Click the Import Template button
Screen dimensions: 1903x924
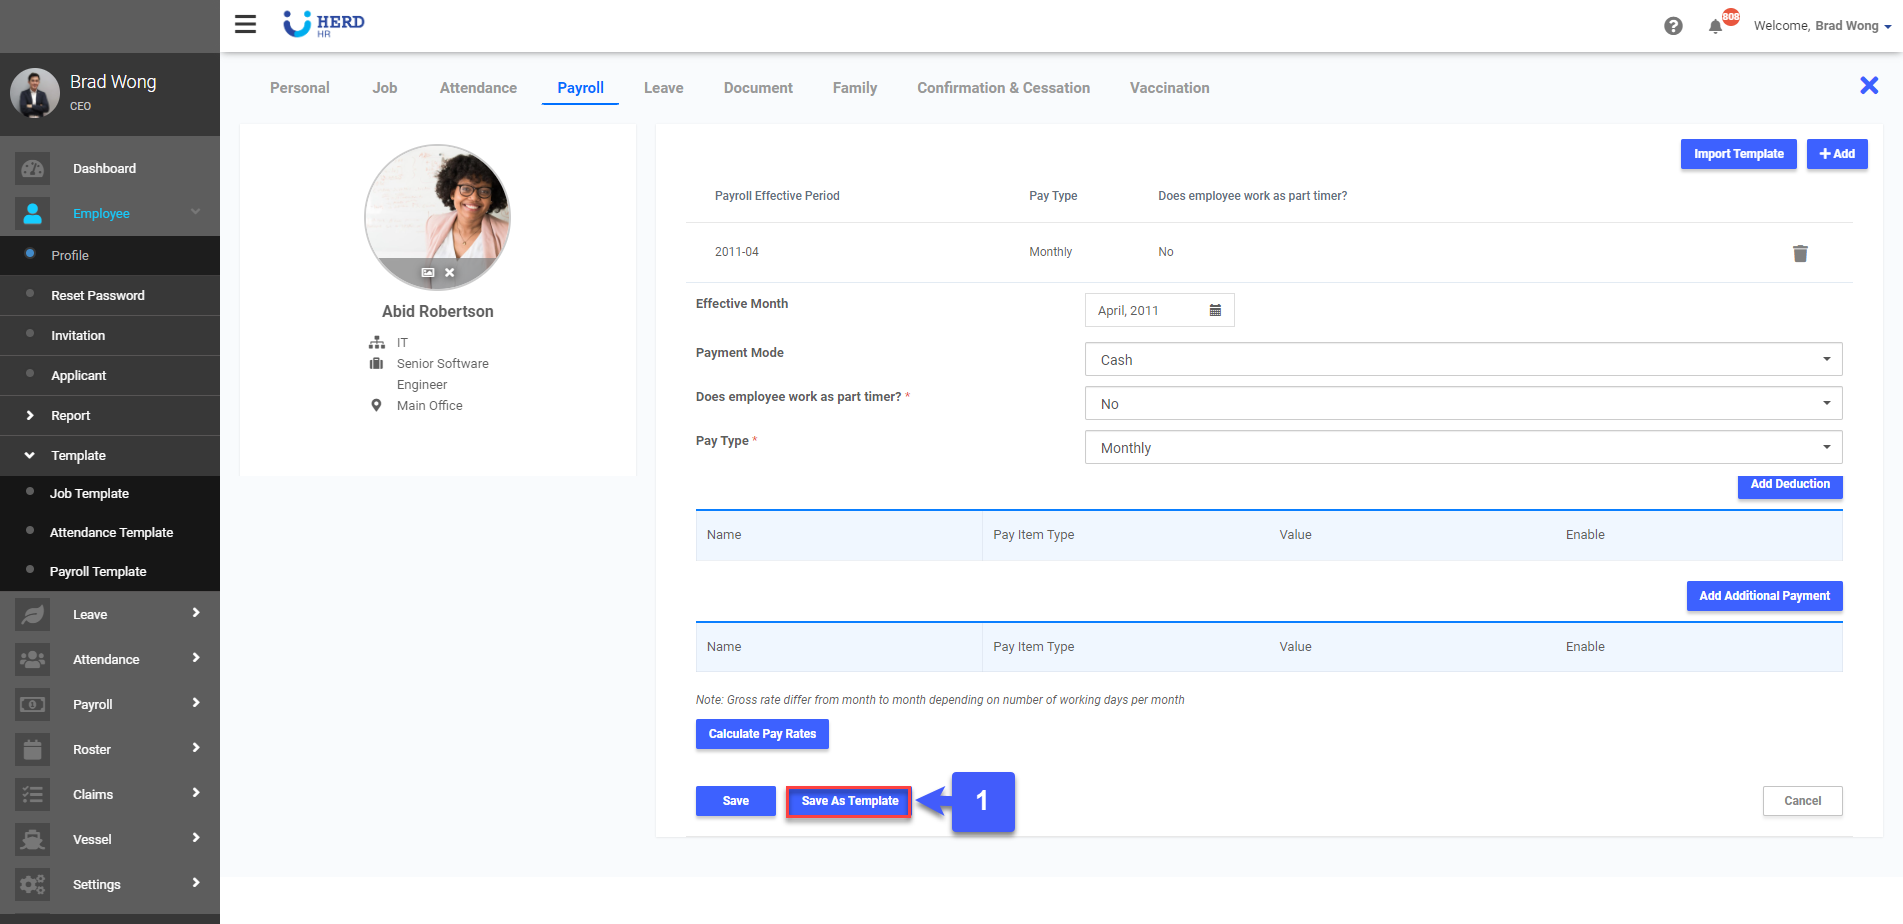(1738, 154)
